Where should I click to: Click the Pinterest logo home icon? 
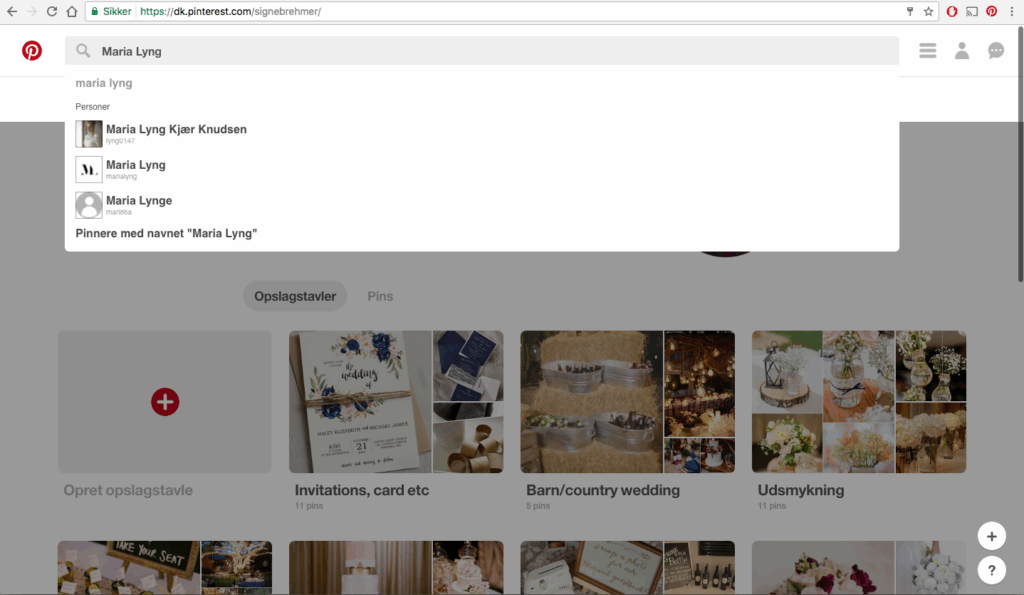tap(31, 50)
